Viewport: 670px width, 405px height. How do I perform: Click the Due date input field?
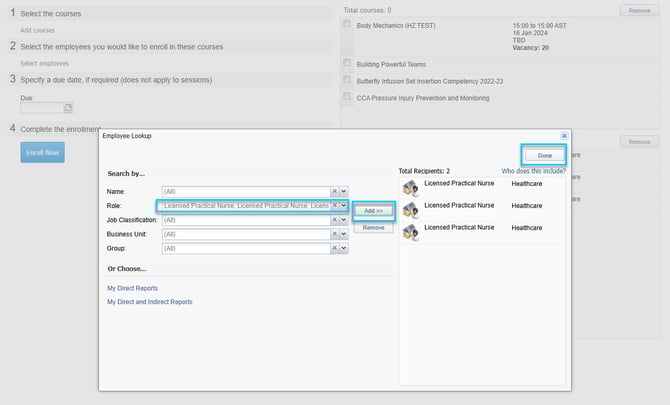[42, 108]
